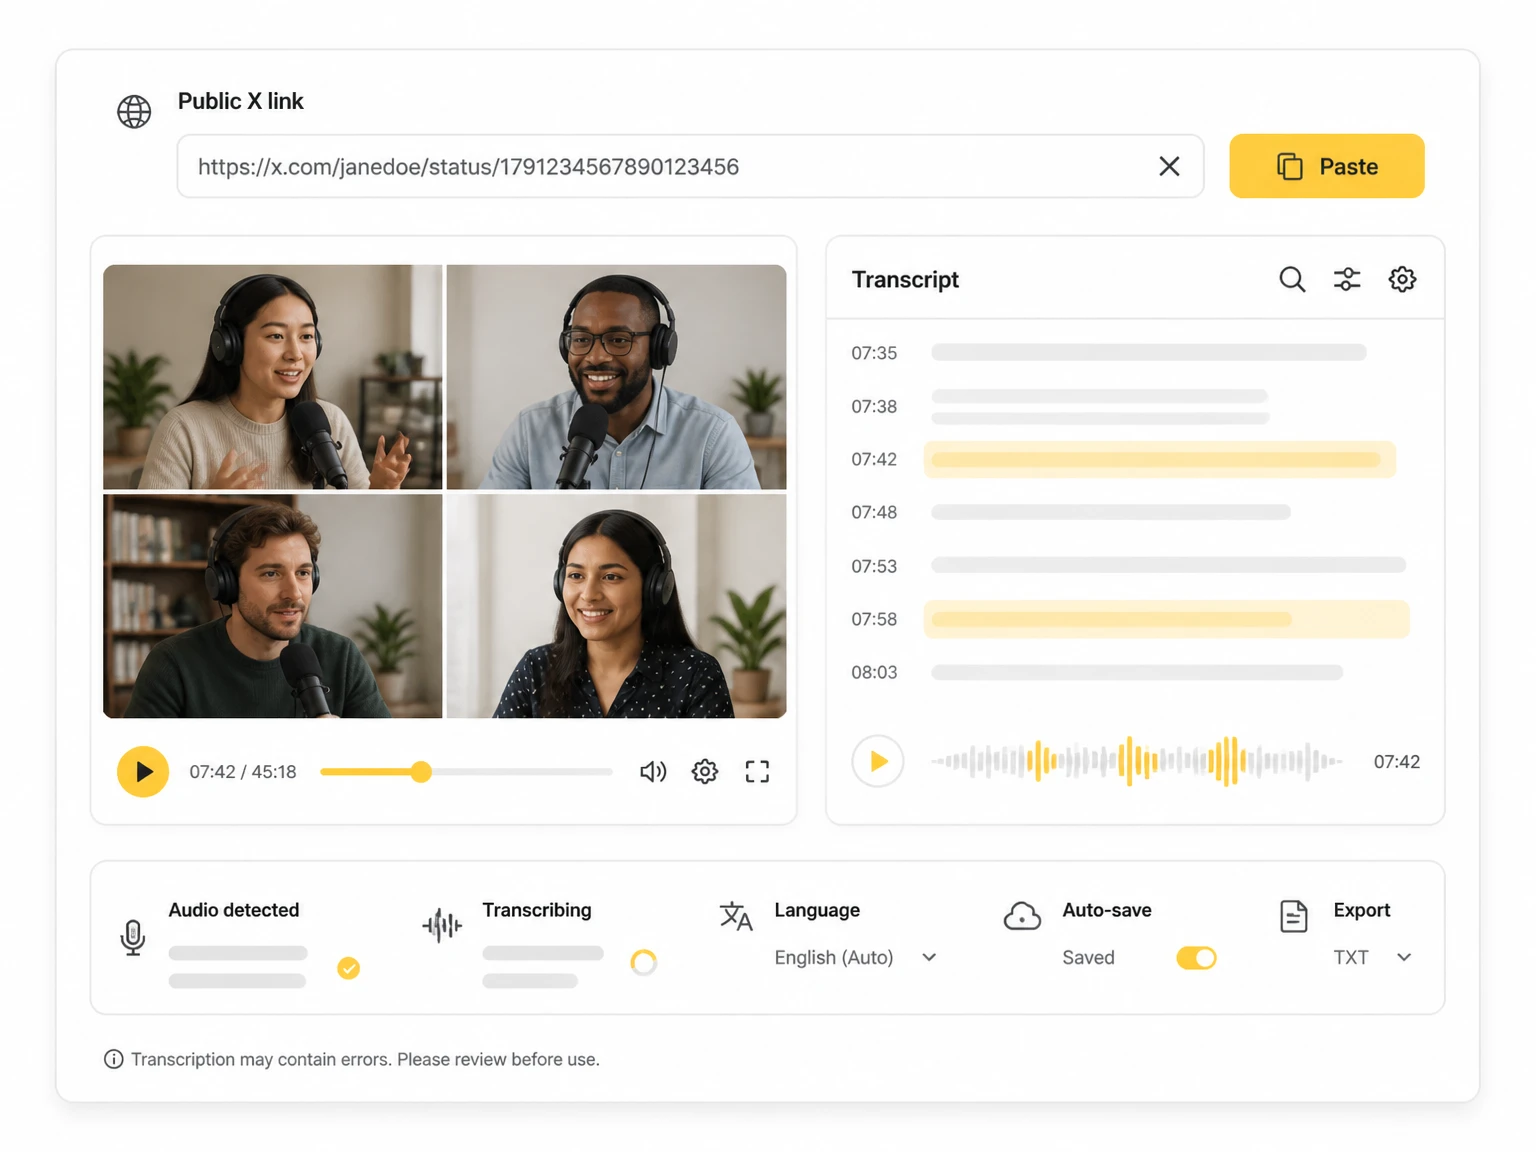This screenshot has width=1536, height=1152.
Task: Click the yellow checkmark under Audio detected
Action: click(x=348, y=968)
